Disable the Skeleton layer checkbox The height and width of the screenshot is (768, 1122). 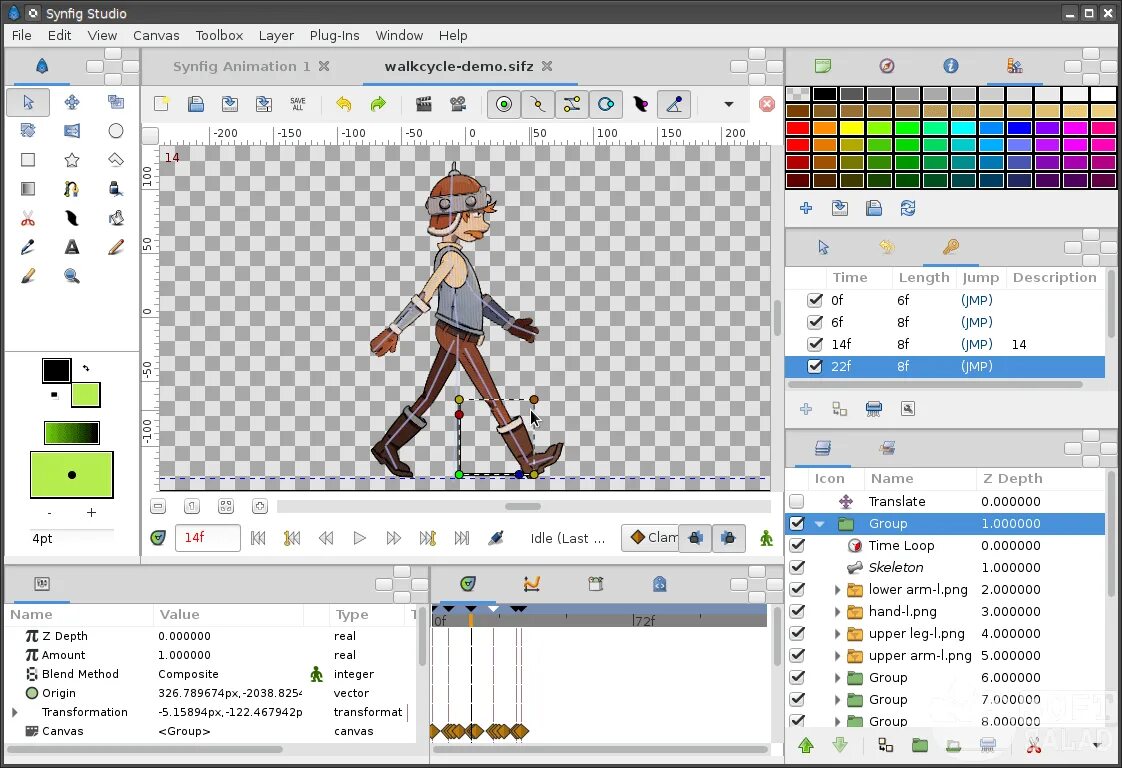point(796,568)
